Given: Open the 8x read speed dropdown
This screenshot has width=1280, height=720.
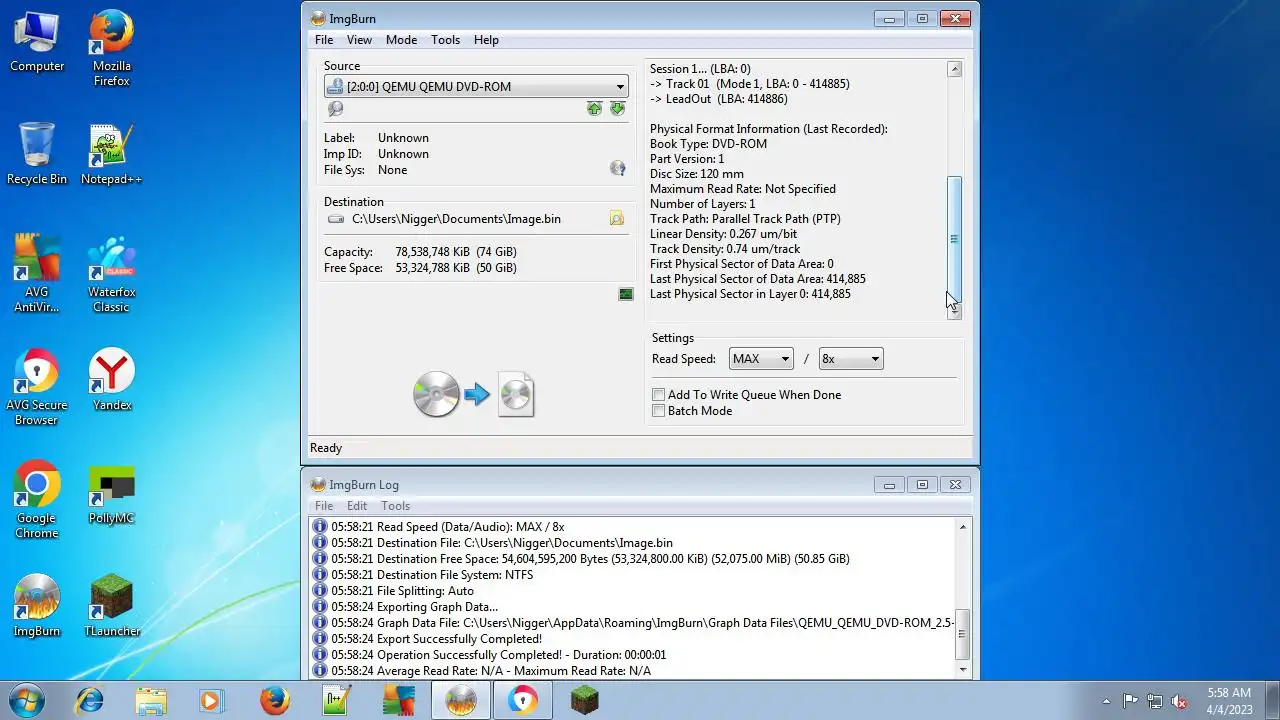Looking at the screenshot, I should pyautogui.click(x=851, y=359).
